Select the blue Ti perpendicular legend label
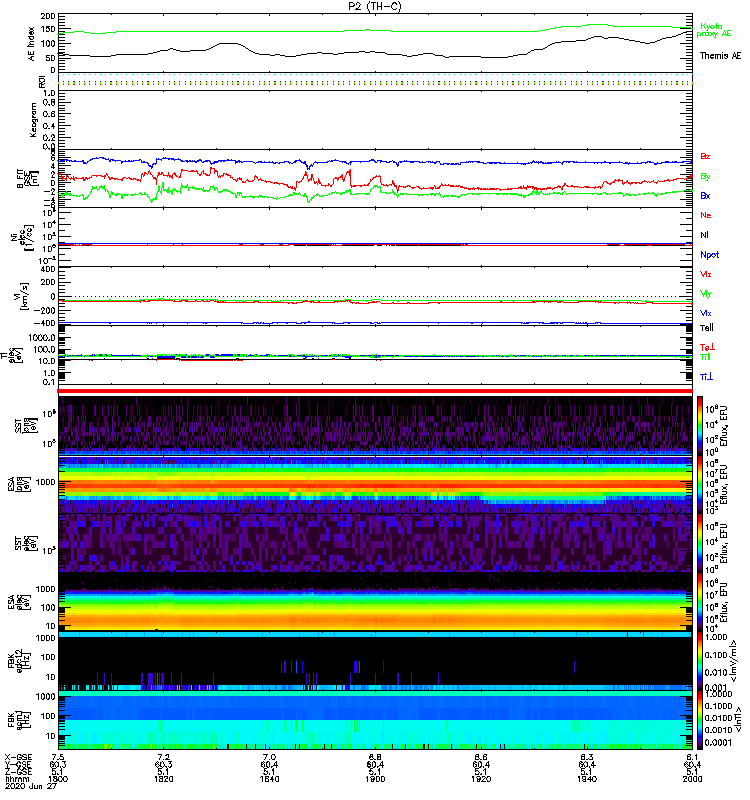The width and height of the screenshot is (750, 800). pyautogui.click(x=706, y=377)
